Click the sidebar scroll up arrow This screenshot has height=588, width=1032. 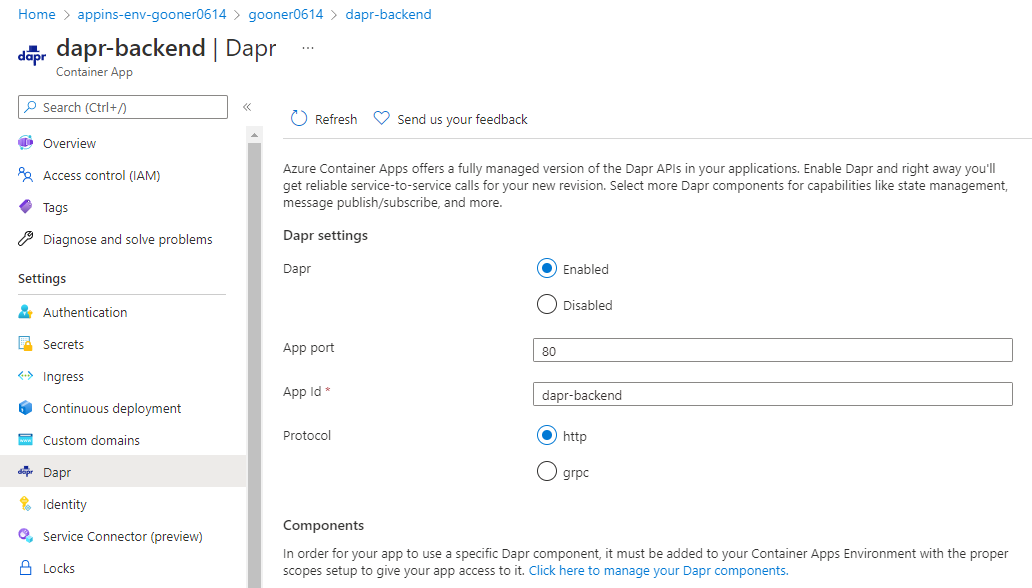(x=254, y=135)
